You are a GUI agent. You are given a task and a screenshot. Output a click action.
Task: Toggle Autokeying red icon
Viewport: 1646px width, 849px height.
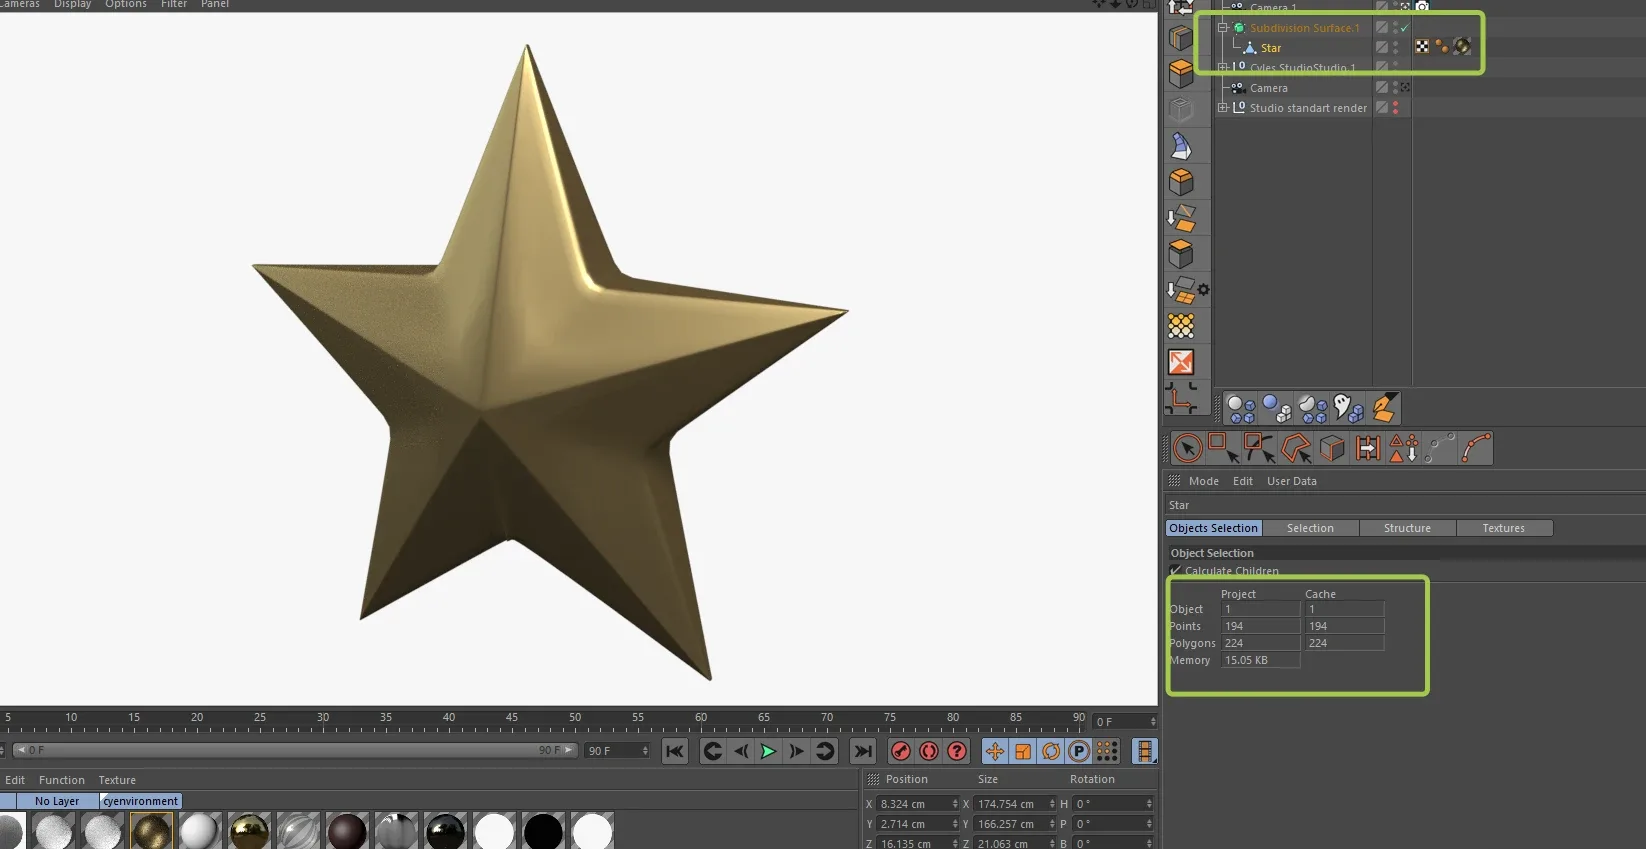click(x=929, y=751)
